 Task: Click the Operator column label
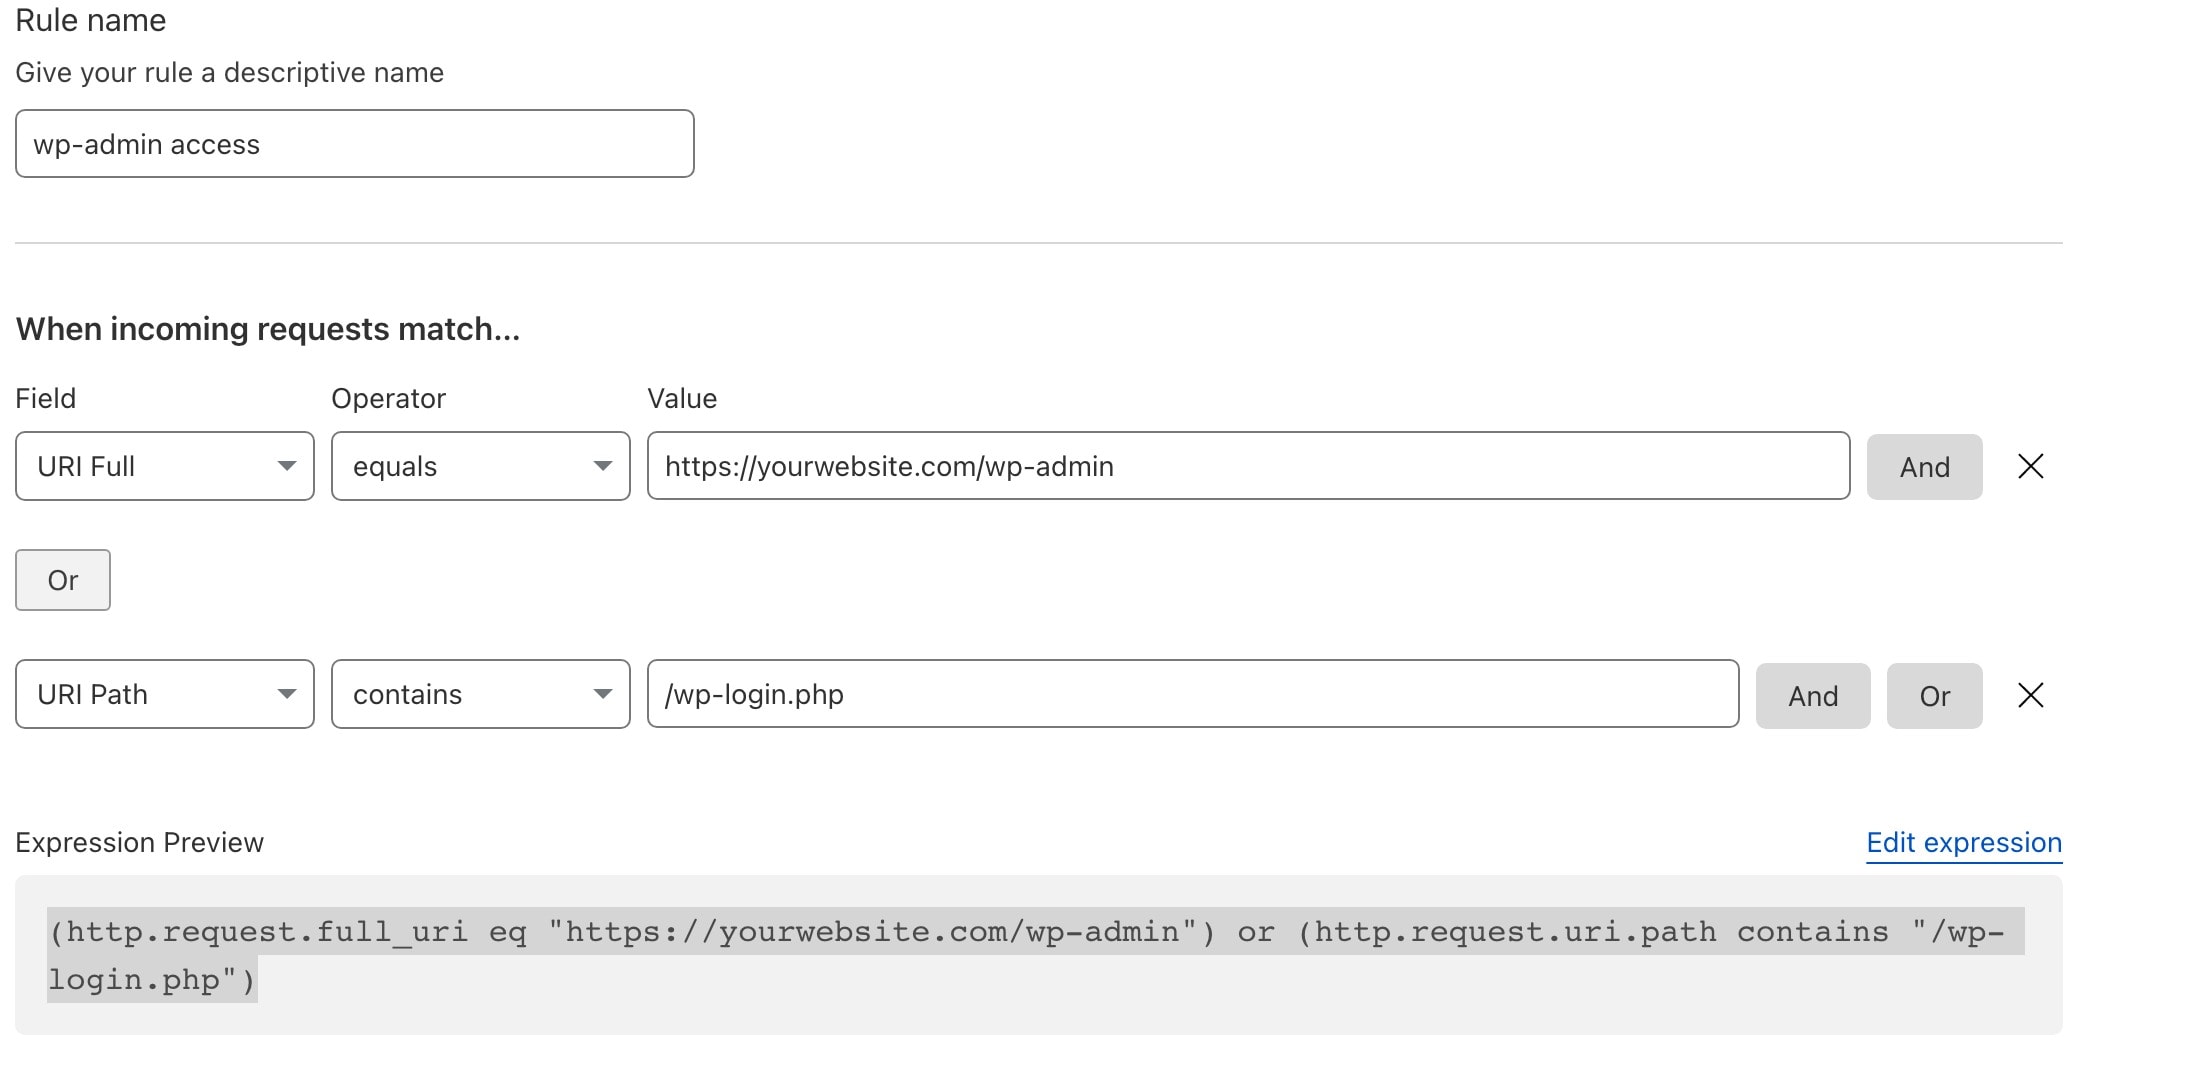point(388,399)
